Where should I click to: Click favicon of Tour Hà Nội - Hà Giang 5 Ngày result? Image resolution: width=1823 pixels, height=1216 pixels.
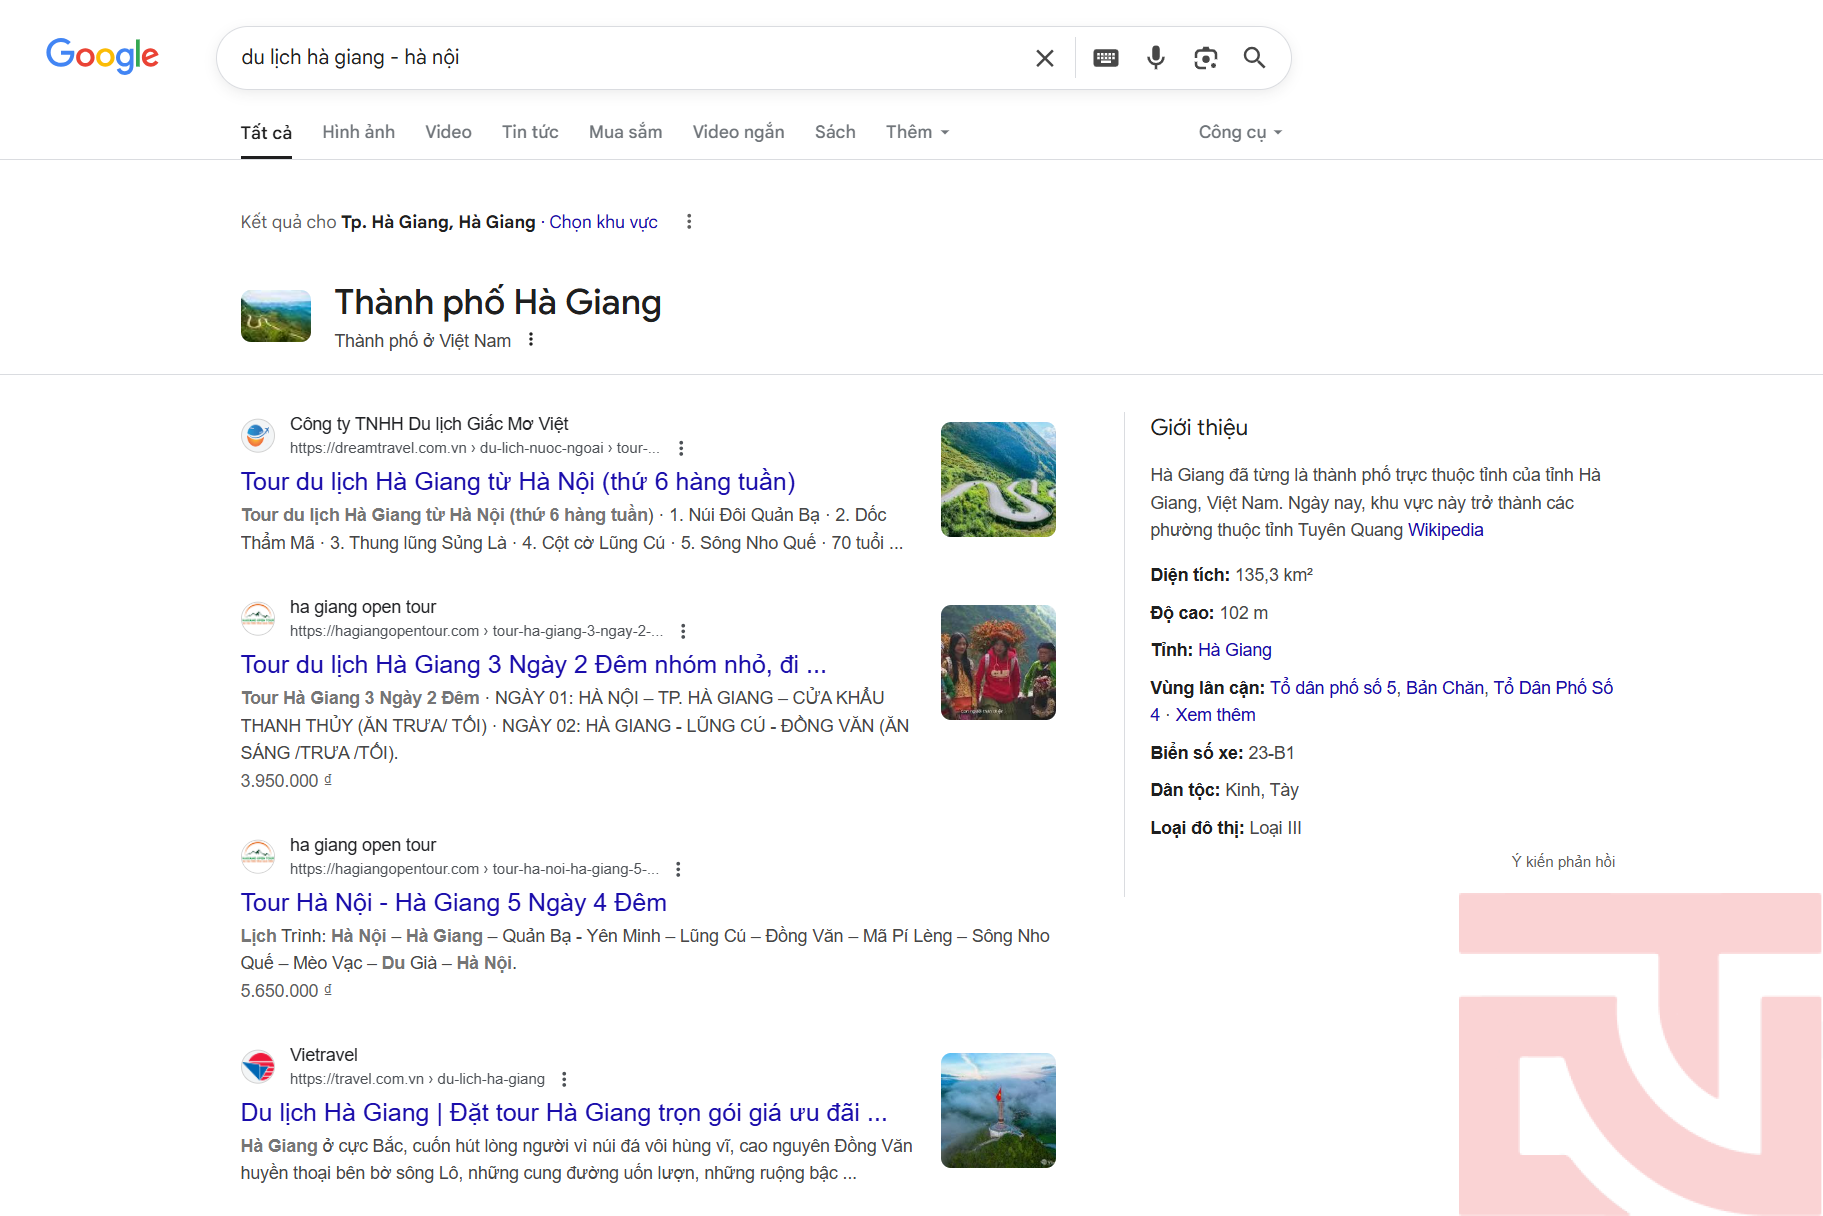[258, 857]
